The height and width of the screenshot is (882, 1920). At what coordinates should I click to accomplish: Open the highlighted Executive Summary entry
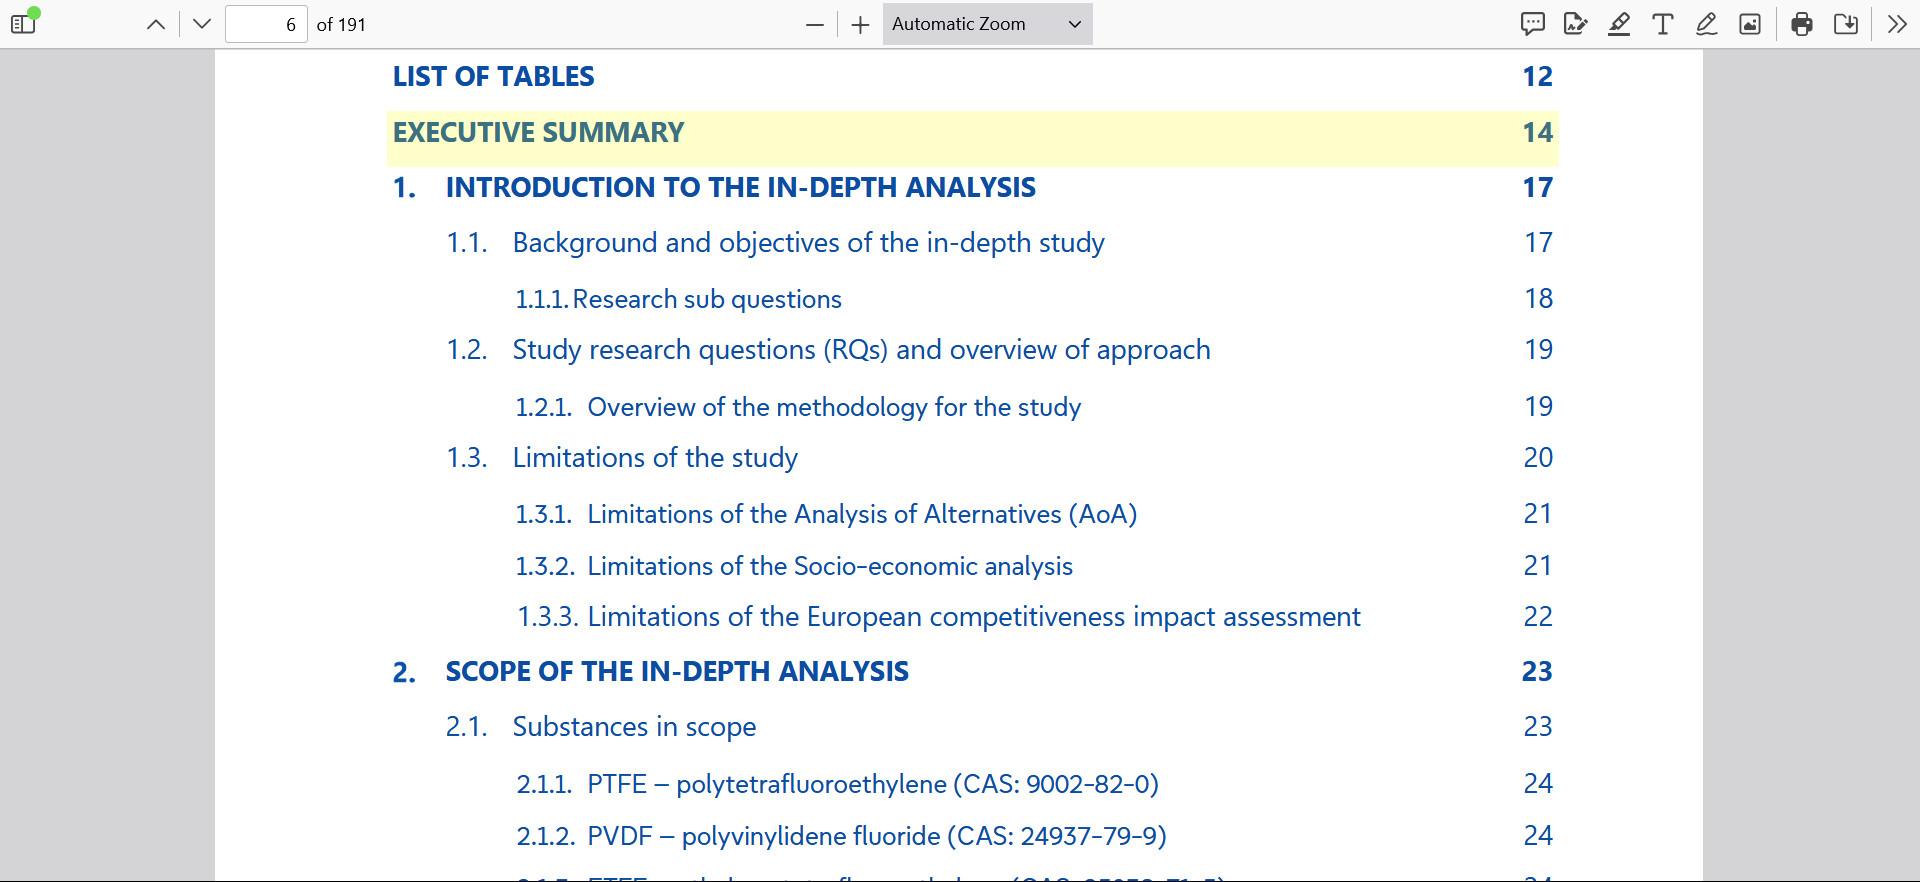pyautogui.click(x=538, y=133)
